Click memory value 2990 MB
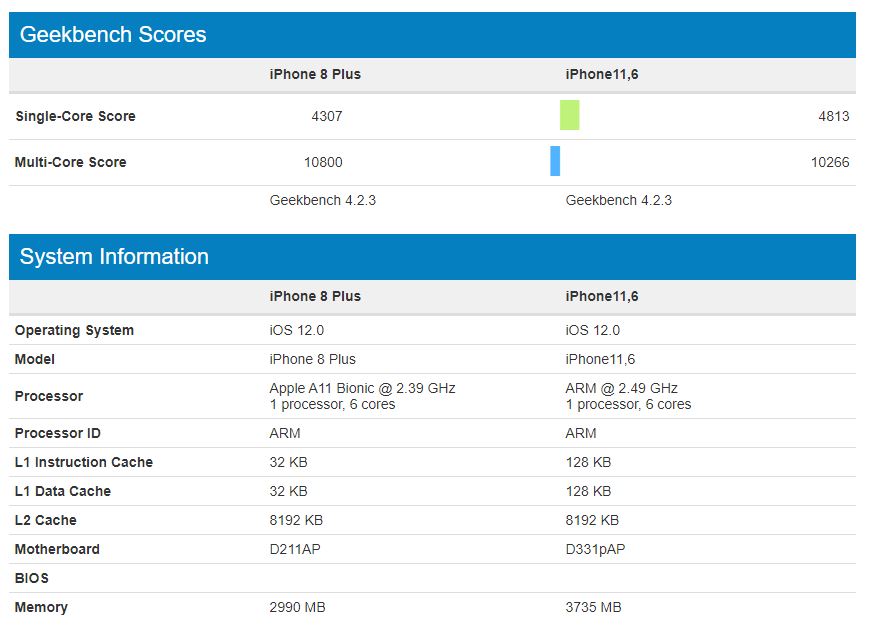The height and width of the screenshot is (632, 869). click(x=297, y=608)
